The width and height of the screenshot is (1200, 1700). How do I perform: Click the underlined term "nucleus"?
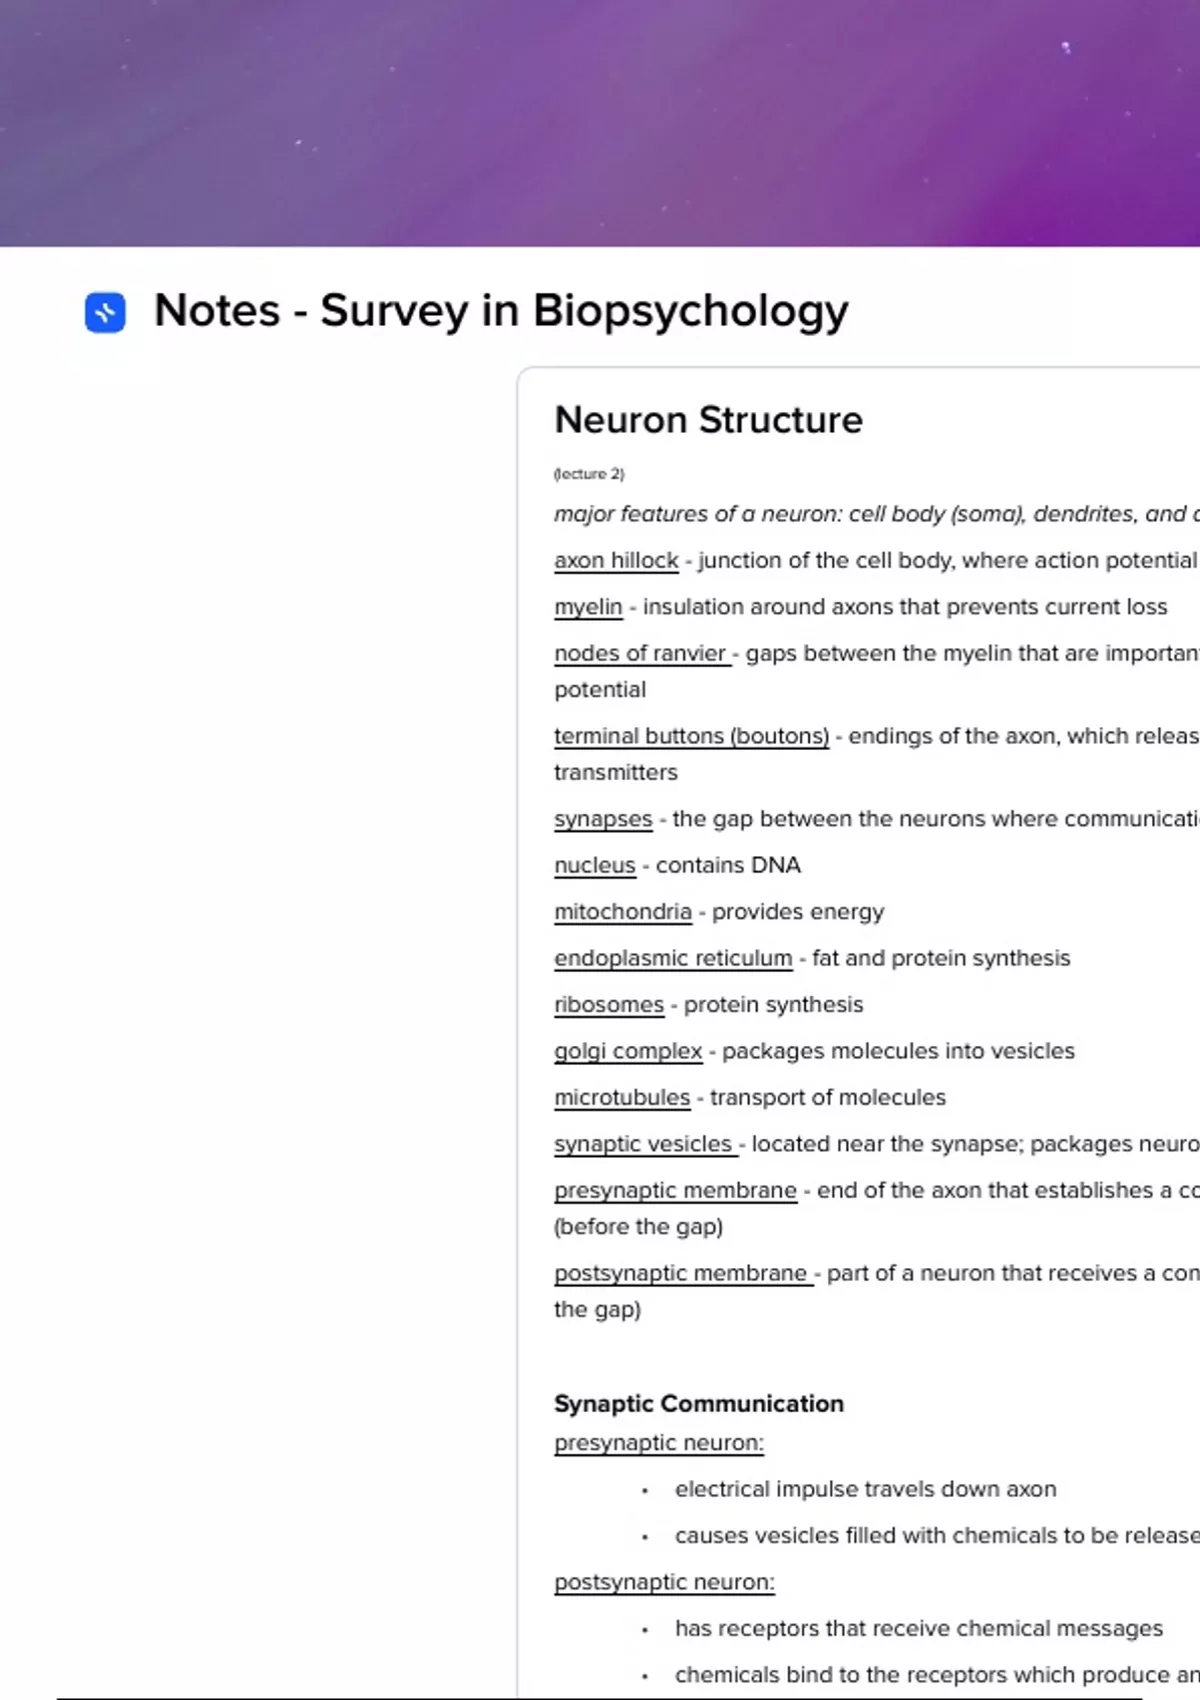[x=595, y=866]
